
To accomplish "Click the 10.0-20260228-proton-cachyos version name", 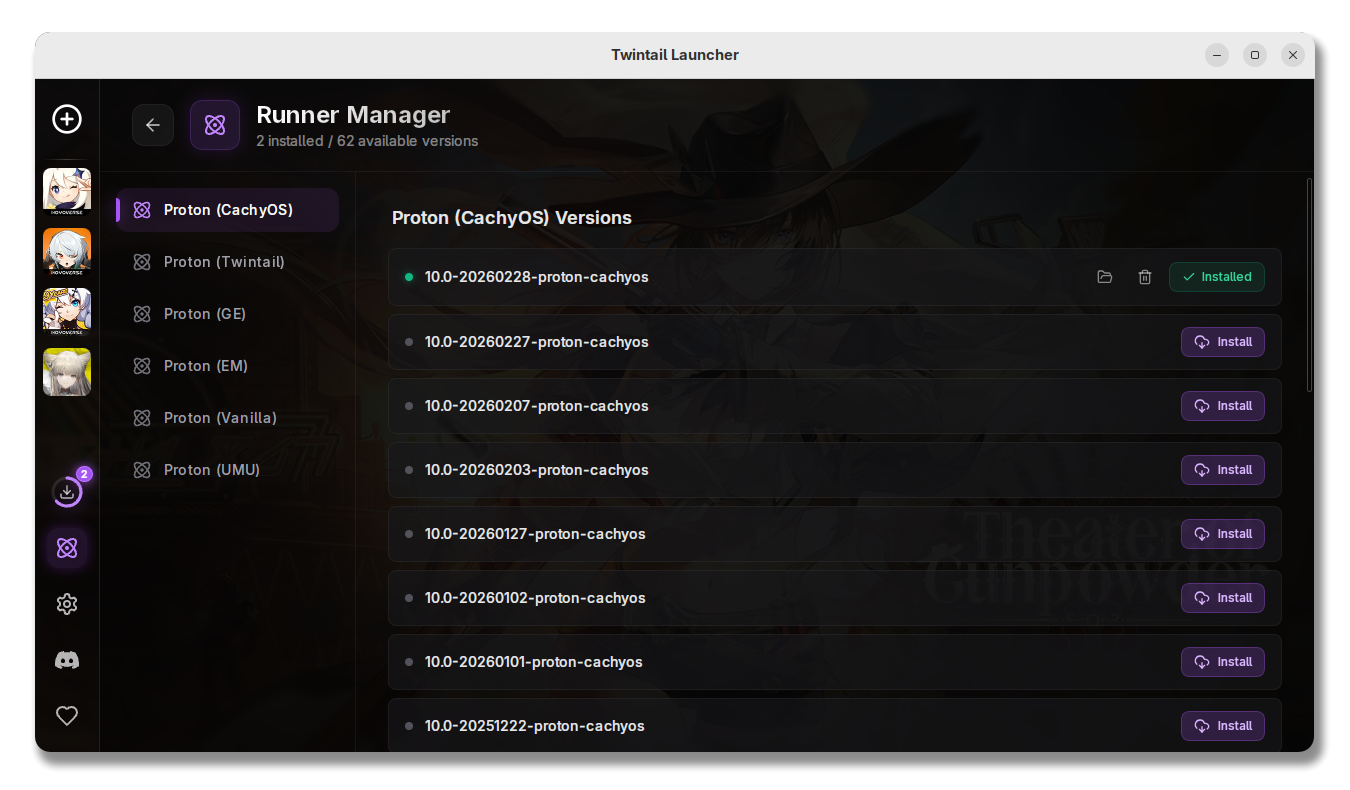I will coord(537,277).
